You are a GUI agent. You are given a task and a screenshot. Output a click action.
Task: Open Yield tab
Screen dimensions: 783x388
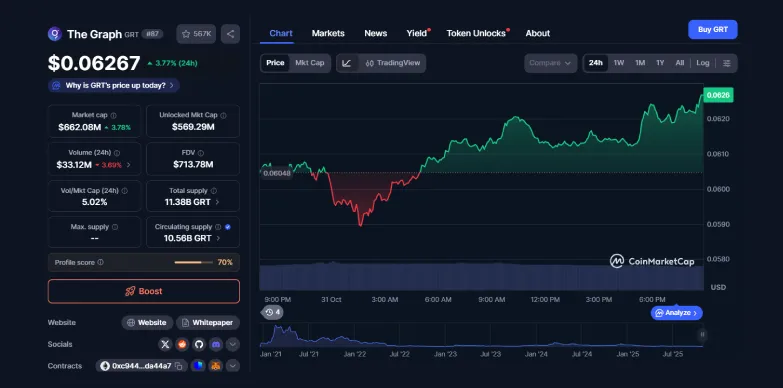point(417,33)
